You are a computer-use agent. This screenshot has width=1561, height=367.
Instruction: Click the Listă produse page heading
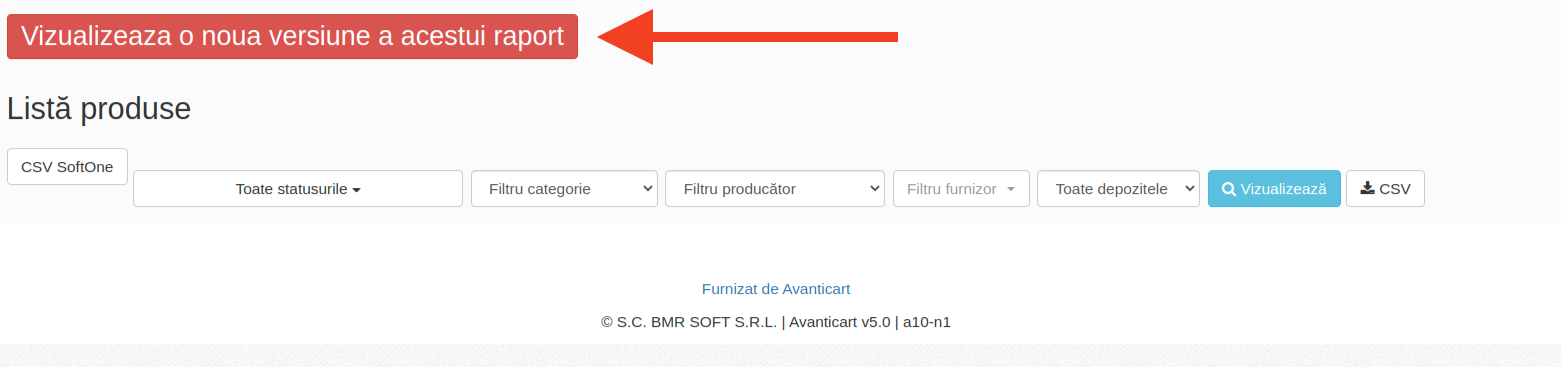tap(99, 109)
